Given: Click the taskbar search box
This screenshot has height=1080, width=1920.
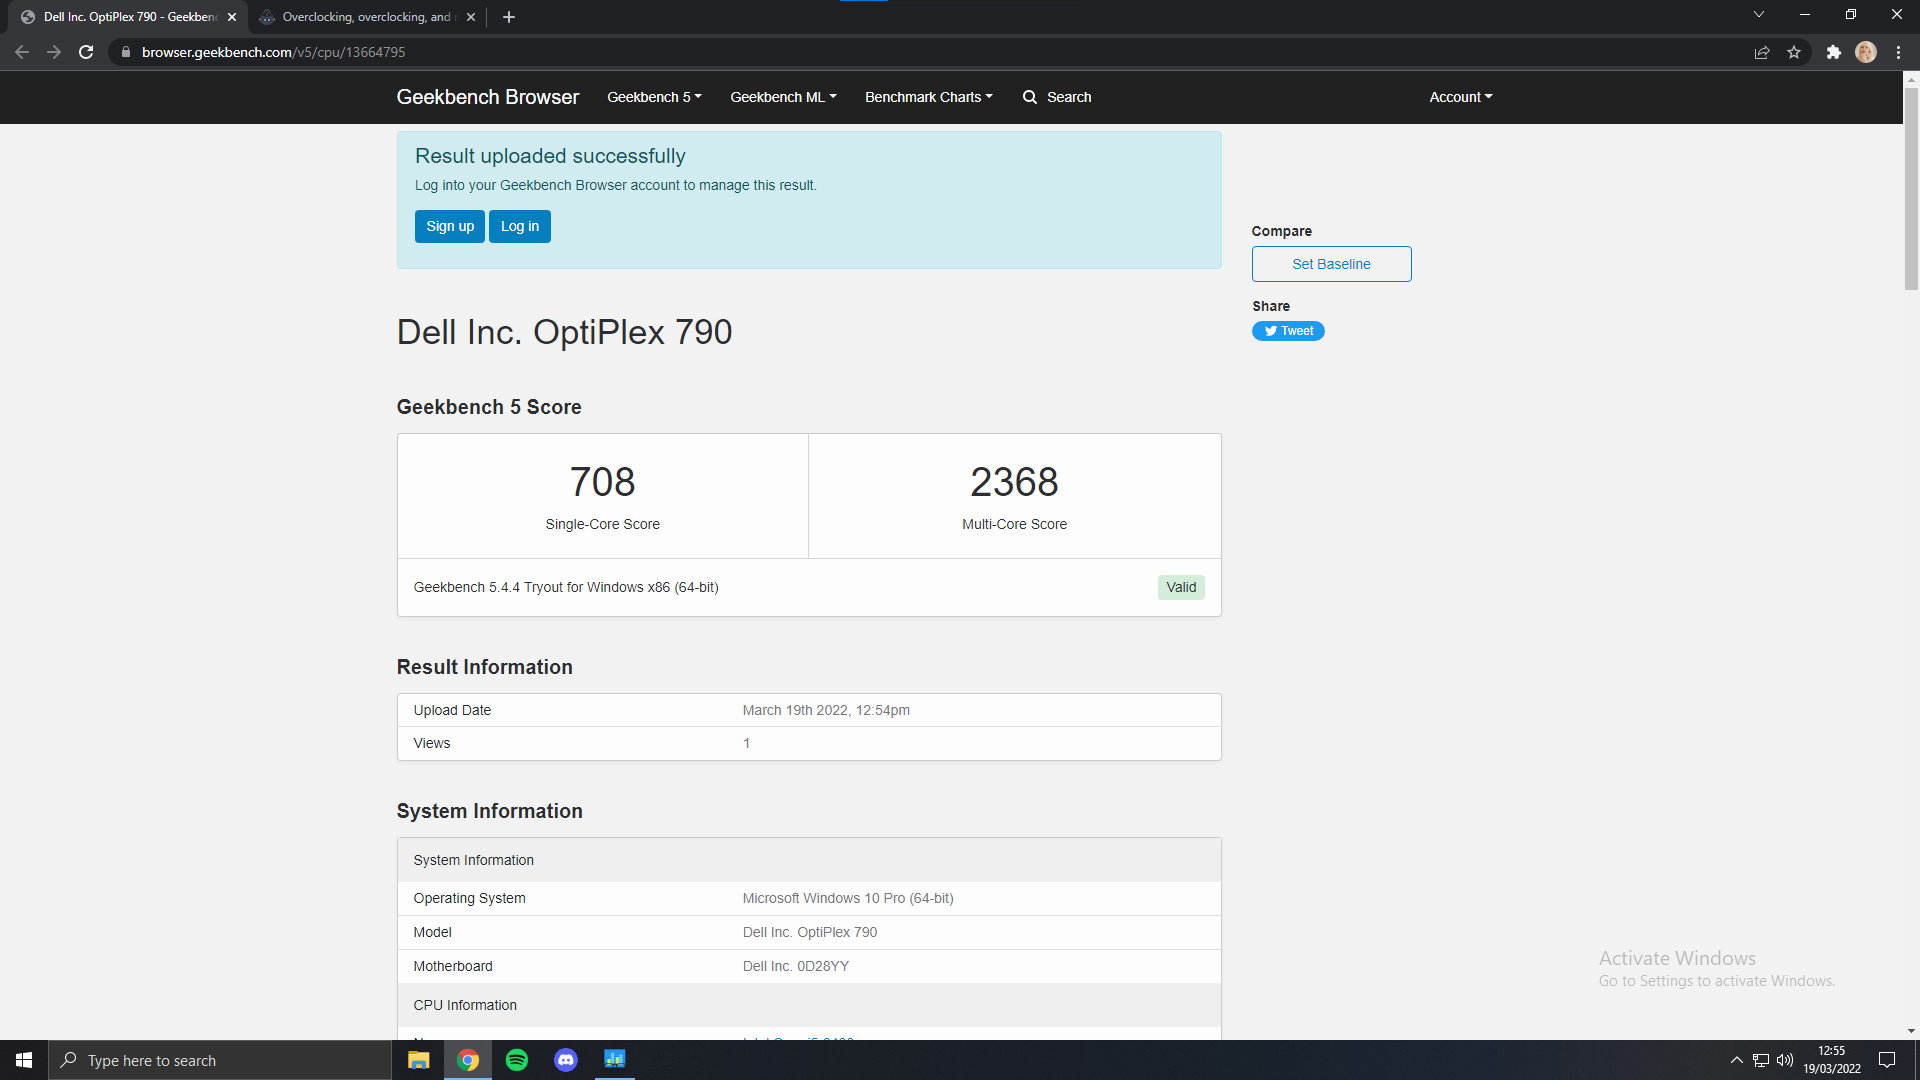Looking at the screenshot, I should click(x=220, y=1060).
